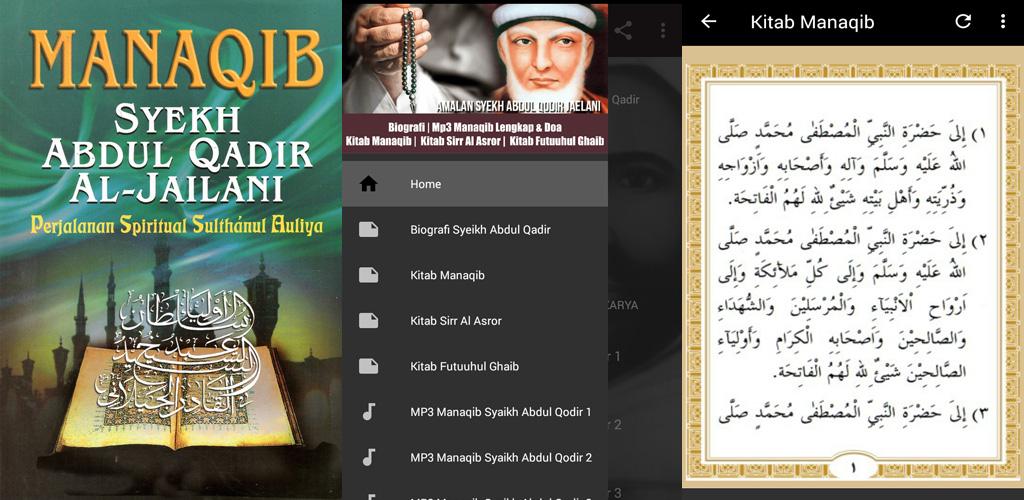This screenshot has width=1024, height=500.
Task: Go back from the Kitab Manaqib page
Action: coord(709,22)
